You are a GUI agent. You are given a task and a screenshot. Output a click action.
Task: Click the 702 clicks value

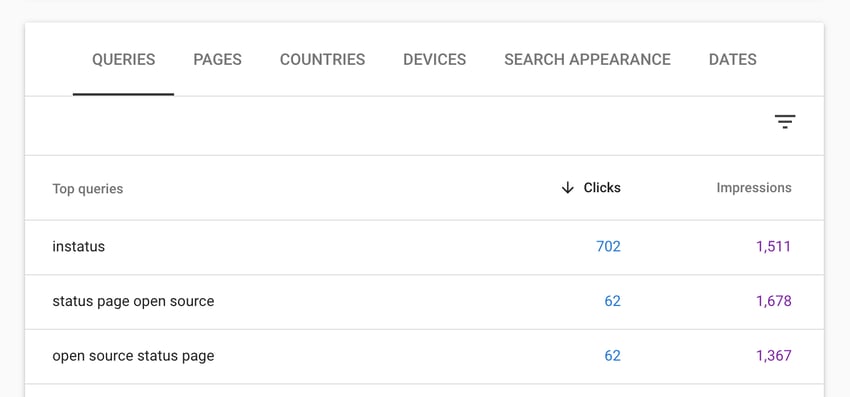608,247
